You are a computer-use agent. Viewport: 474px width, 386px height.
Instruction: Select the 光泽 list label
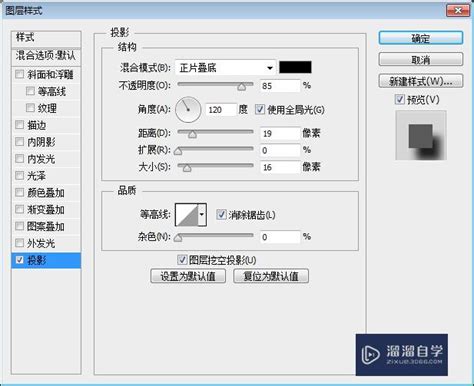(x=37, y=176)
